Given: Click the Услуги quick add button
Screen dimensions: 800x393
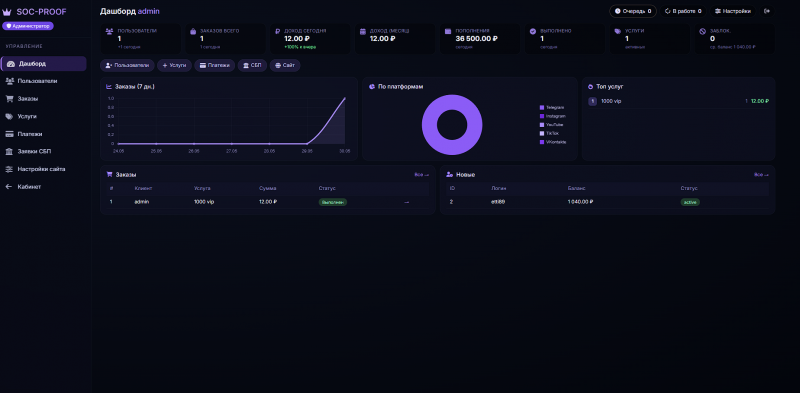Looking at the screenshot, I should coord(174,65).
